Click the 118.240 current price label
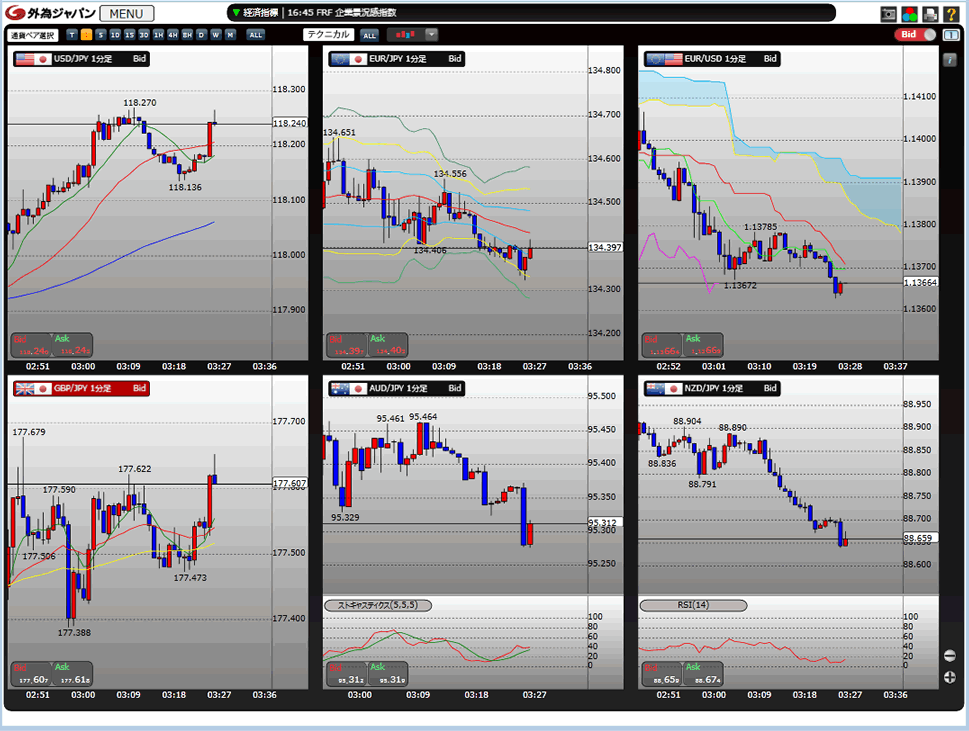969x731 pixels. [x=290, y=124]
